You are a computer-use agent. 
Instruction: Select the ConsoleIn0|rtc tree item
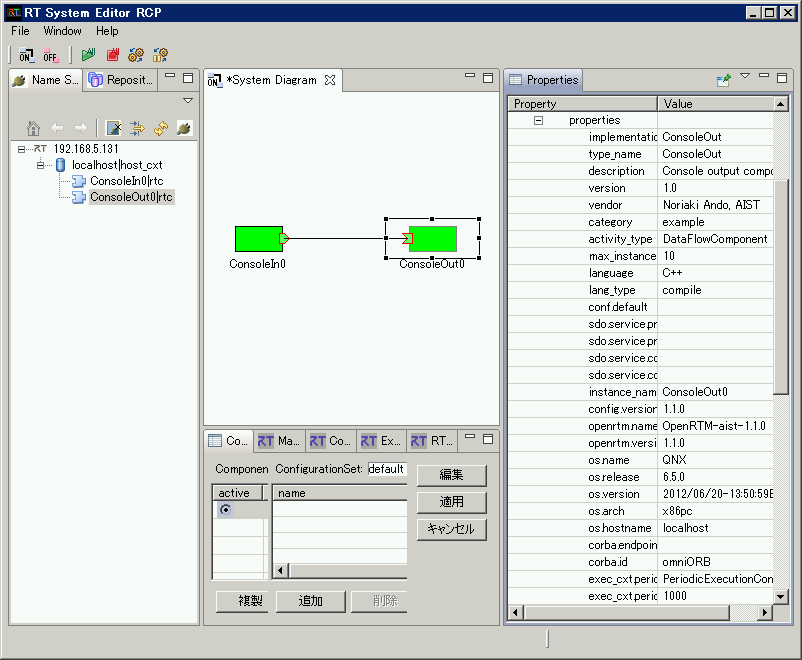tap(127, 181)
